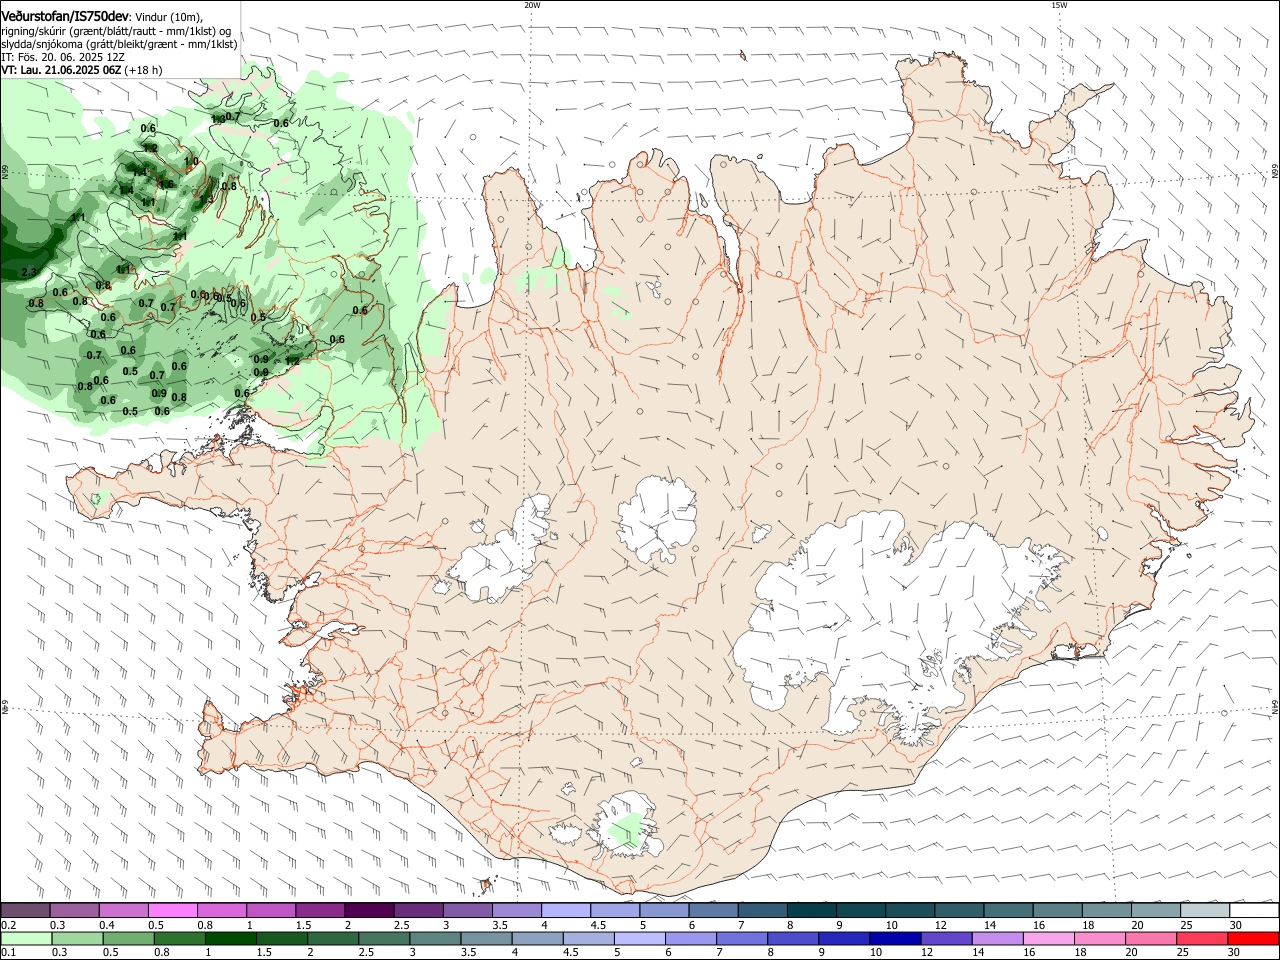
Task: Click the "1.0" precipitation value on the map
Action: [192, 162]
